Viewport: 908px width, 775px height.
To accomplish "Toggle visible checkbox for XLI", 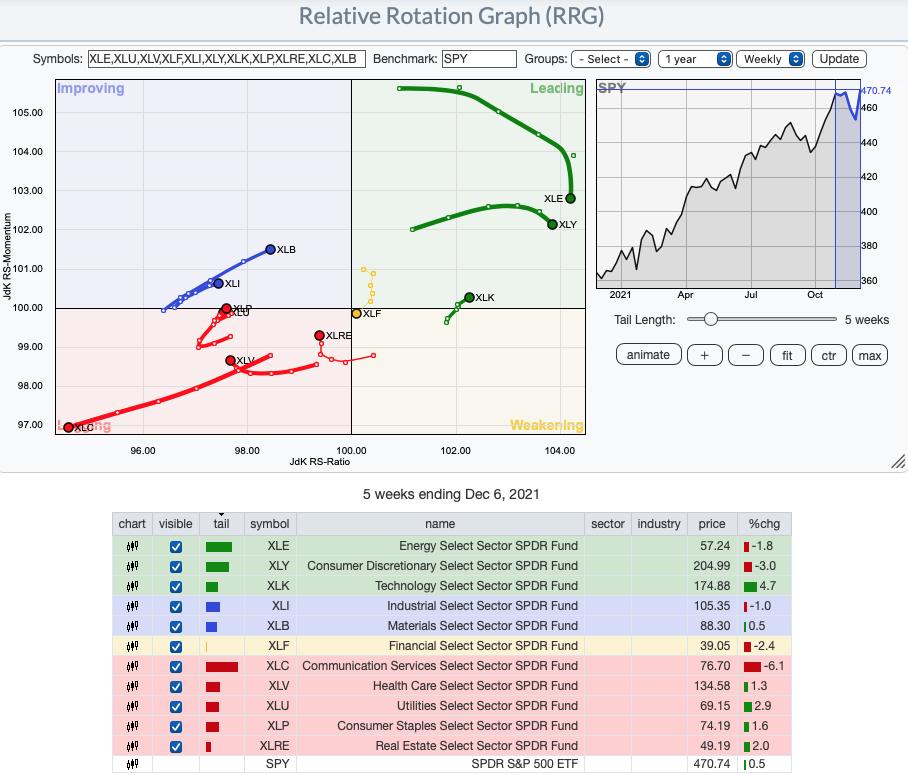I will point(176,606).
